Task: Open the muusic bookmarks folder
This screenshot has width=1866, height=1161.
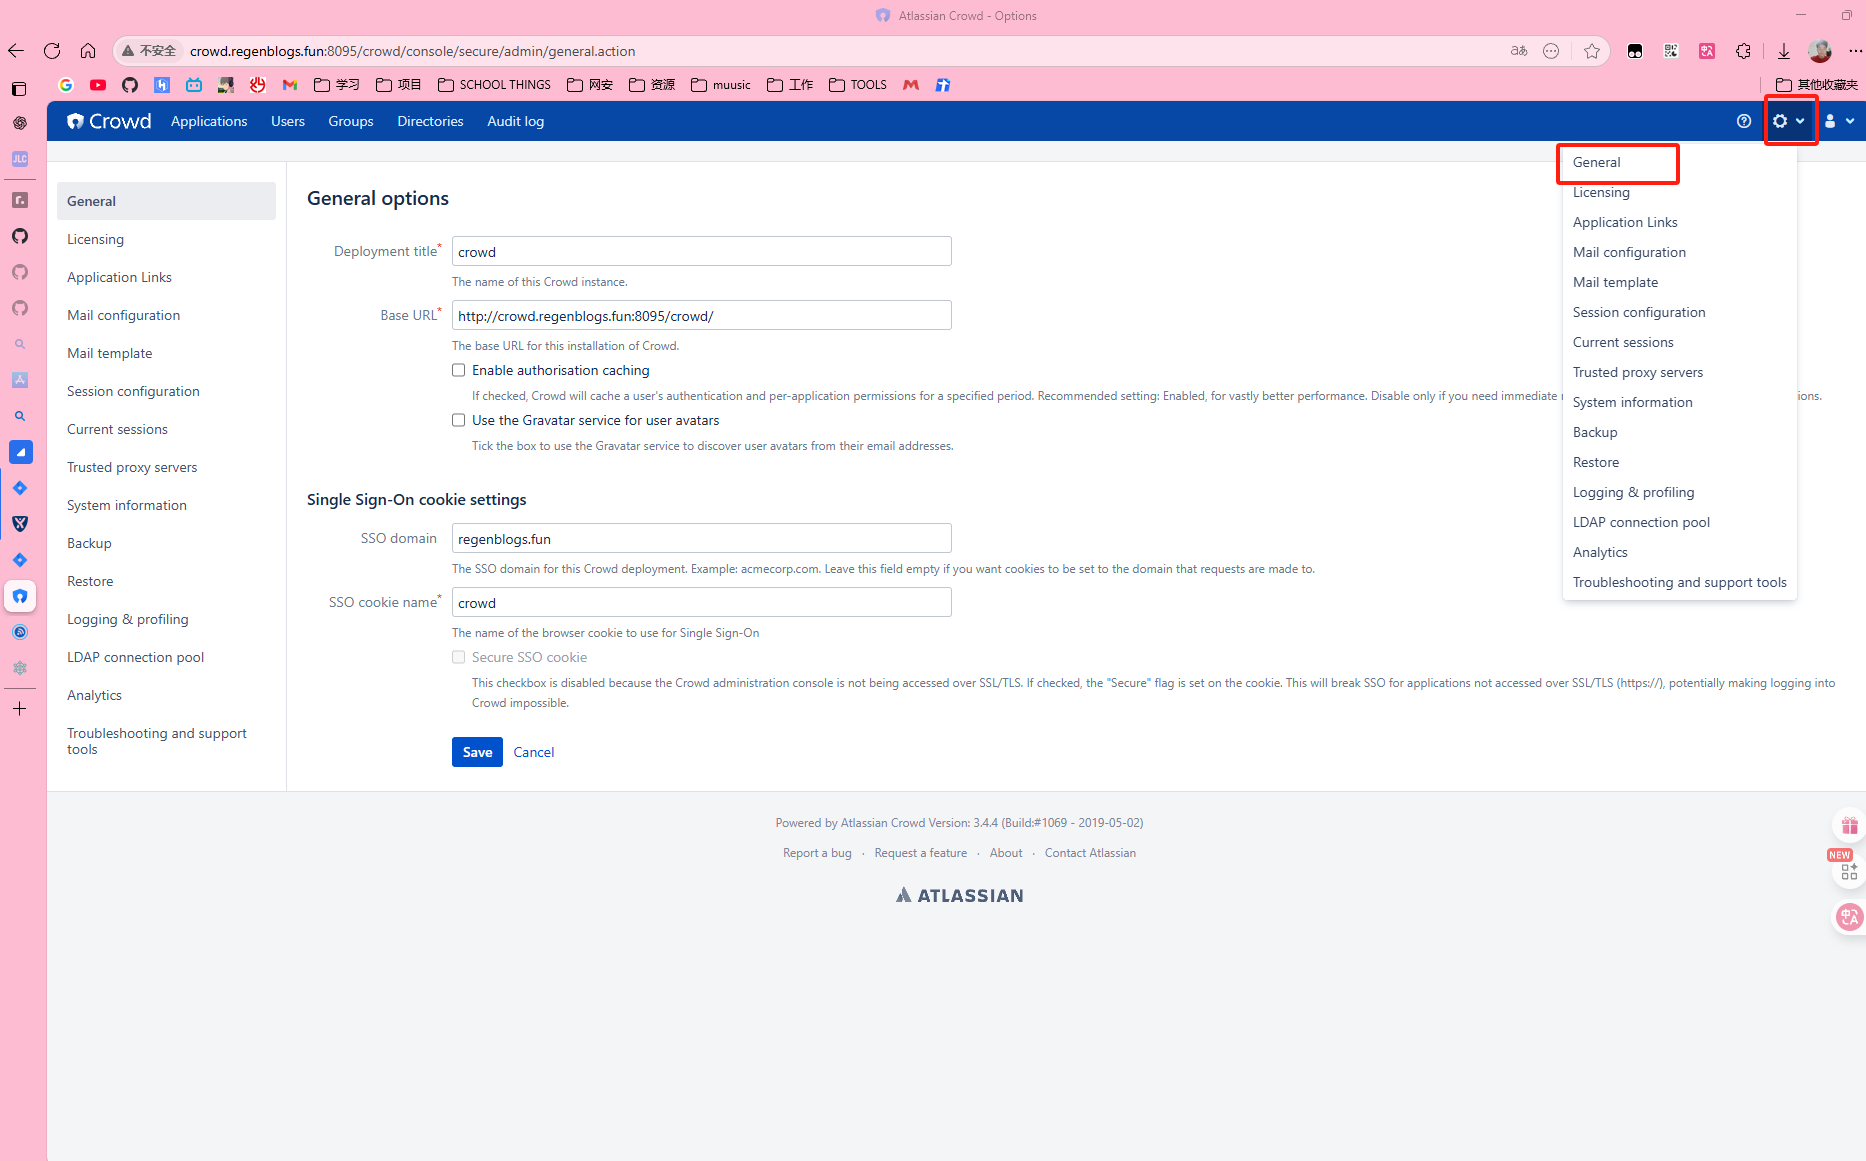Action: 721,85
